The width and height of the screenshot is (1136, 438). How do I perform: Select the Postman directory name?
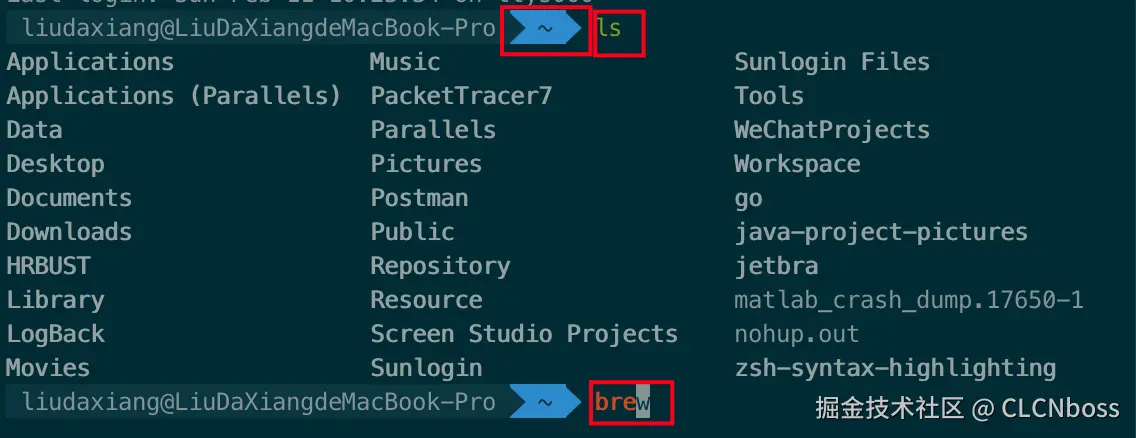[x=419, y=198]
